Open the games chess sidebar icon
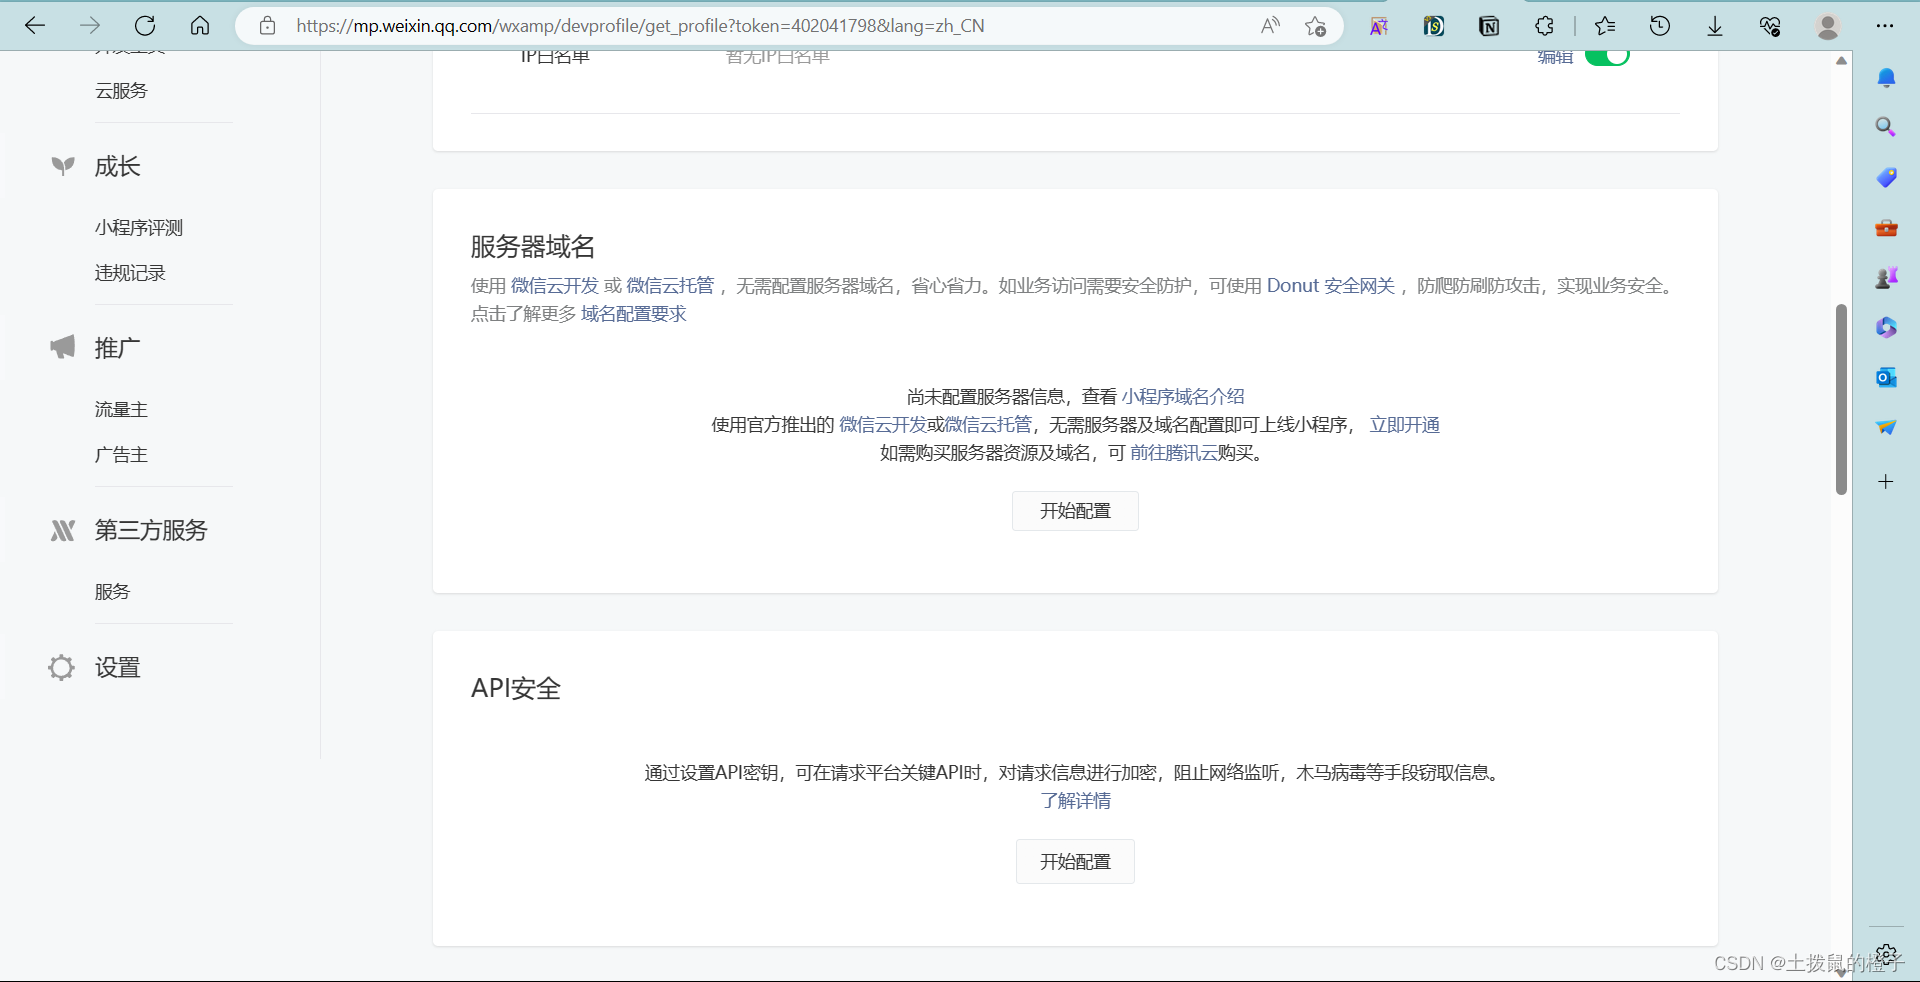The width and height of the screenshot is (1920, 982). pos(1886,278)
